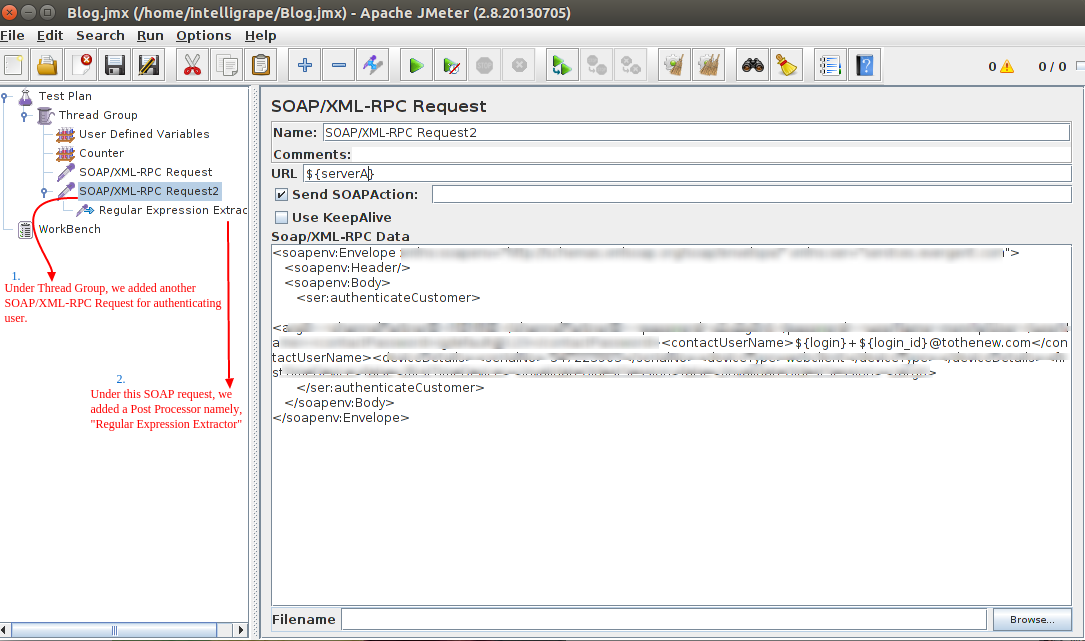Click the Toggle enable/disable icon
Viewport: 1085px width, 641px height.
pyautogui.click(x=372, y=66)
